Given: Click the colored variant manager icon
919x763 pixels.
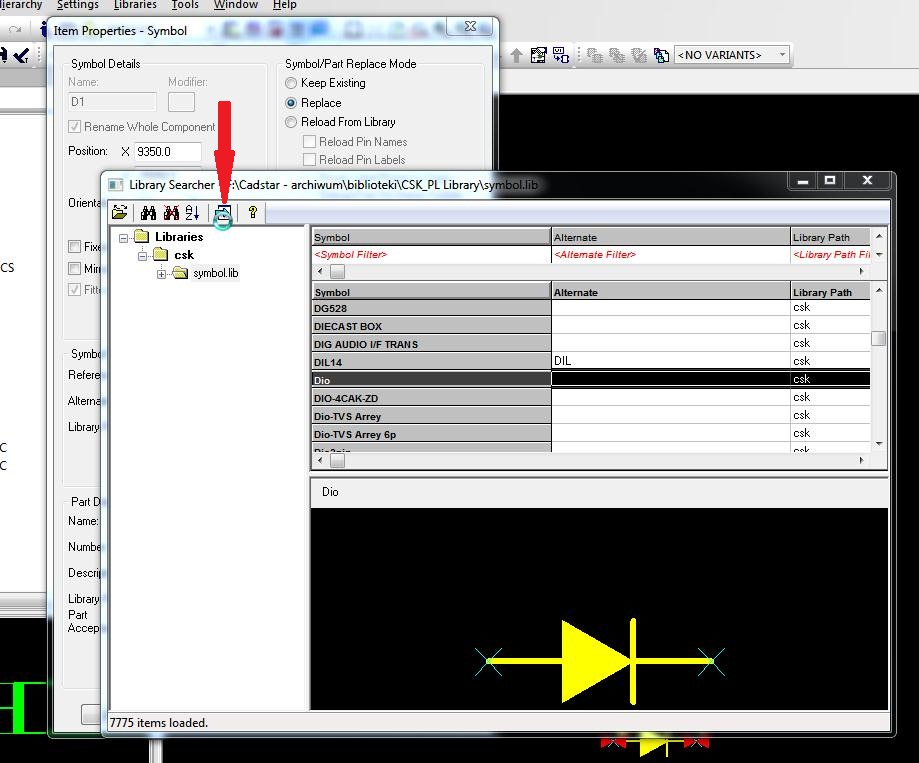Looking at the screenshot, I should 661,55.
